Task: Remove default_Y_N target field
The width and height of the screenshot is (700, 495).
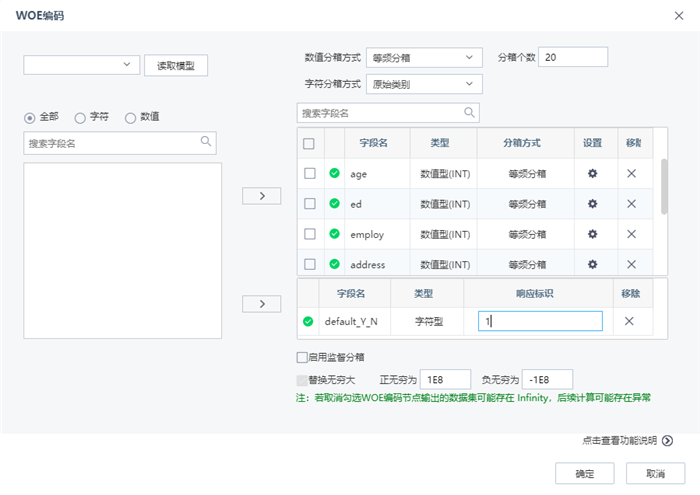Action: tap(629, 321)
